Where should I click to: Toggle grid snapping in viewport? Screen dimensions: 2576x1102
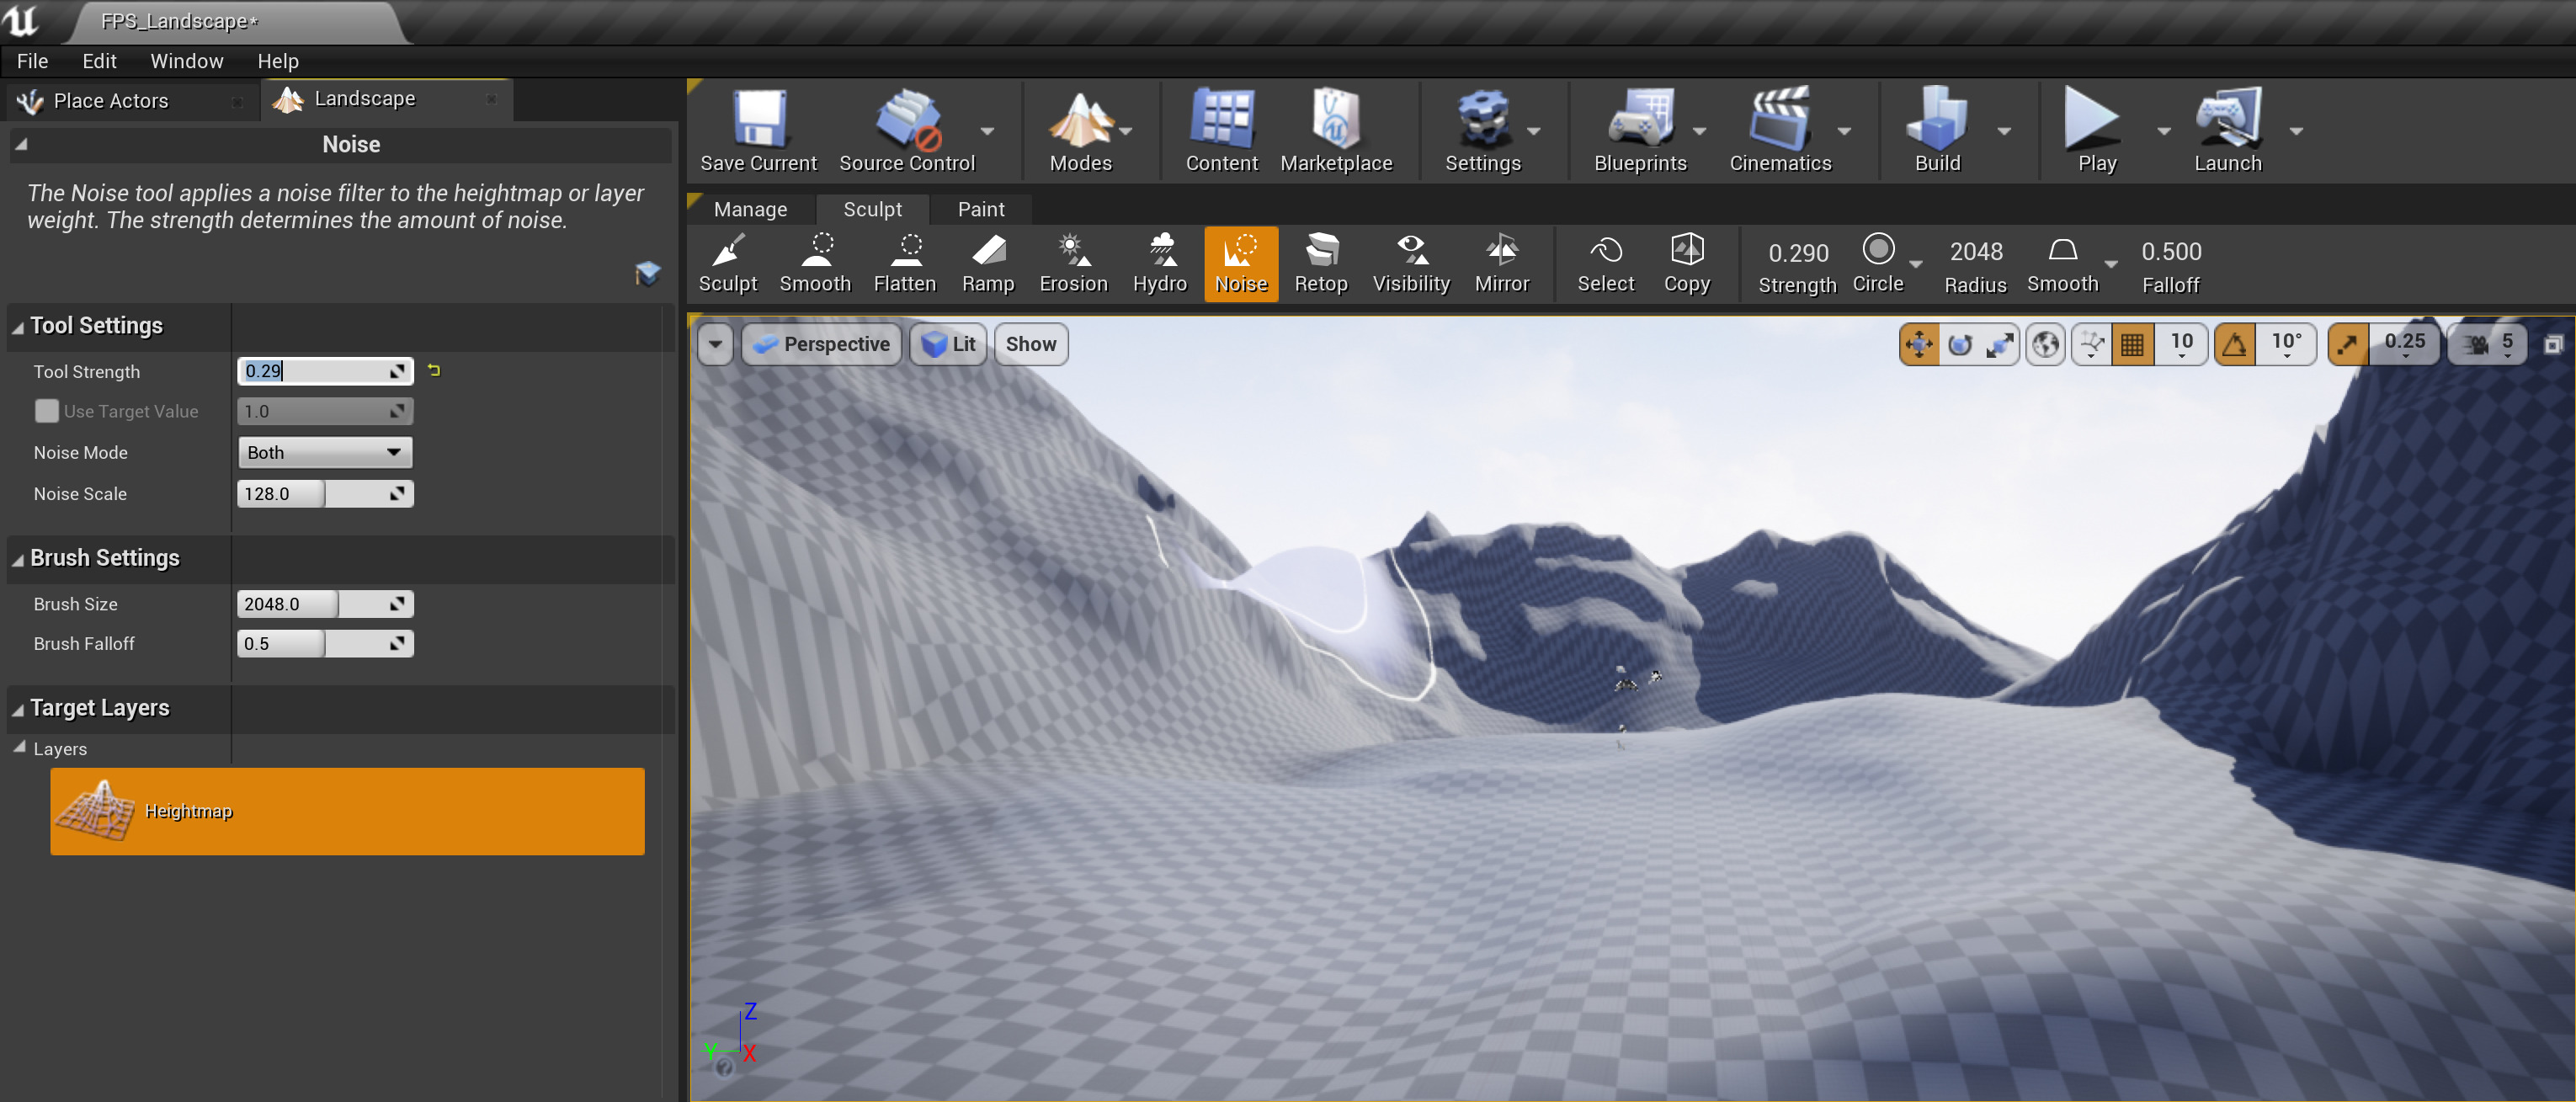click(x=2131, y=344)
